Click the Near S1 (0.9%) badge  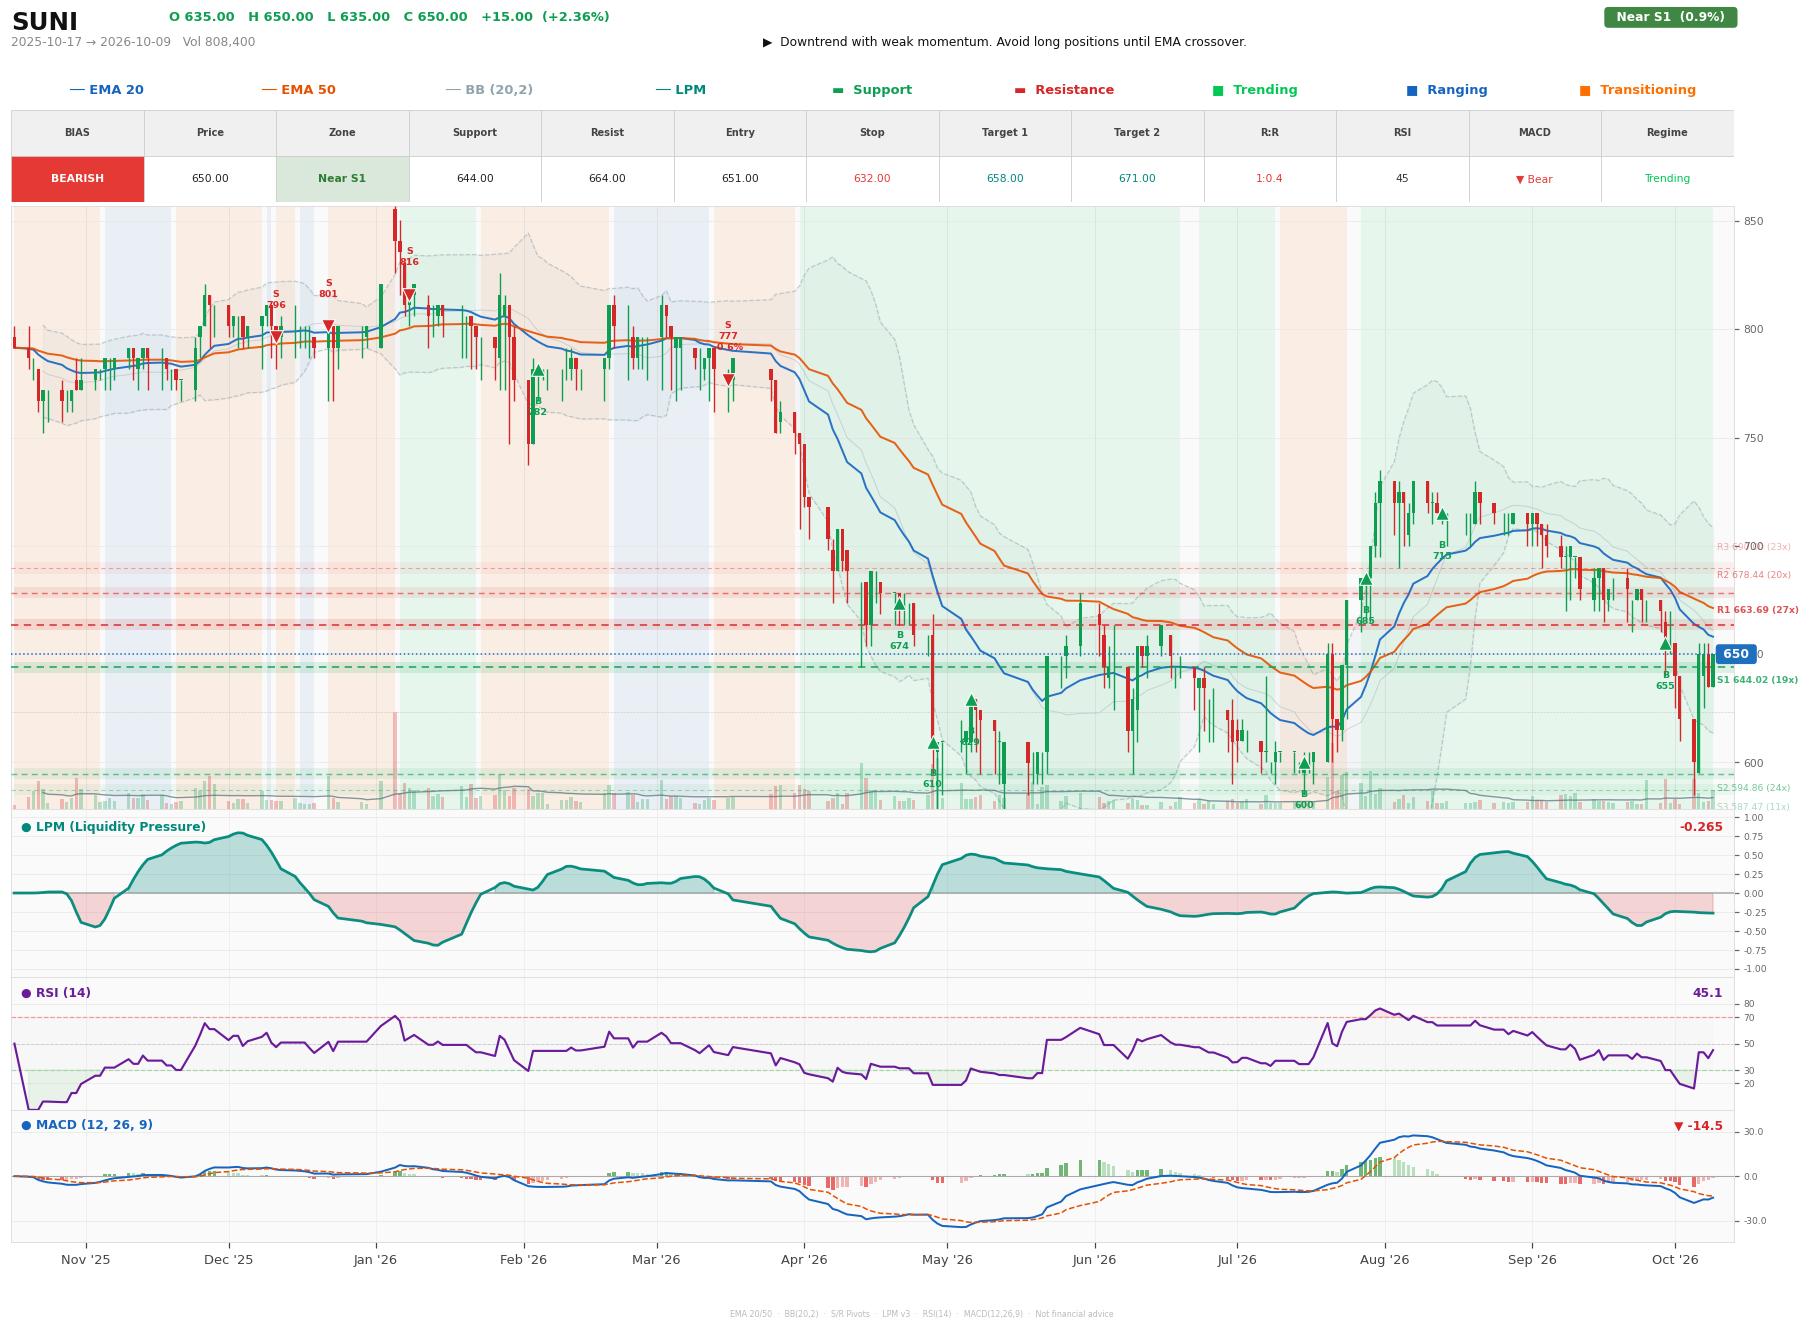1670,17
